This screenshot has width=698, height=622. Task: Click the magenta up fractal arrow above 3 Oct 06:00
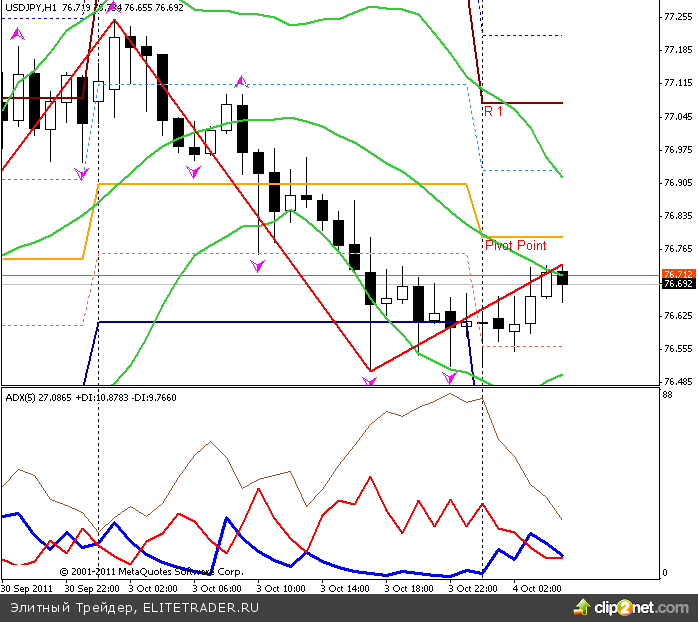pyautogui.click(x=240, y=81)
